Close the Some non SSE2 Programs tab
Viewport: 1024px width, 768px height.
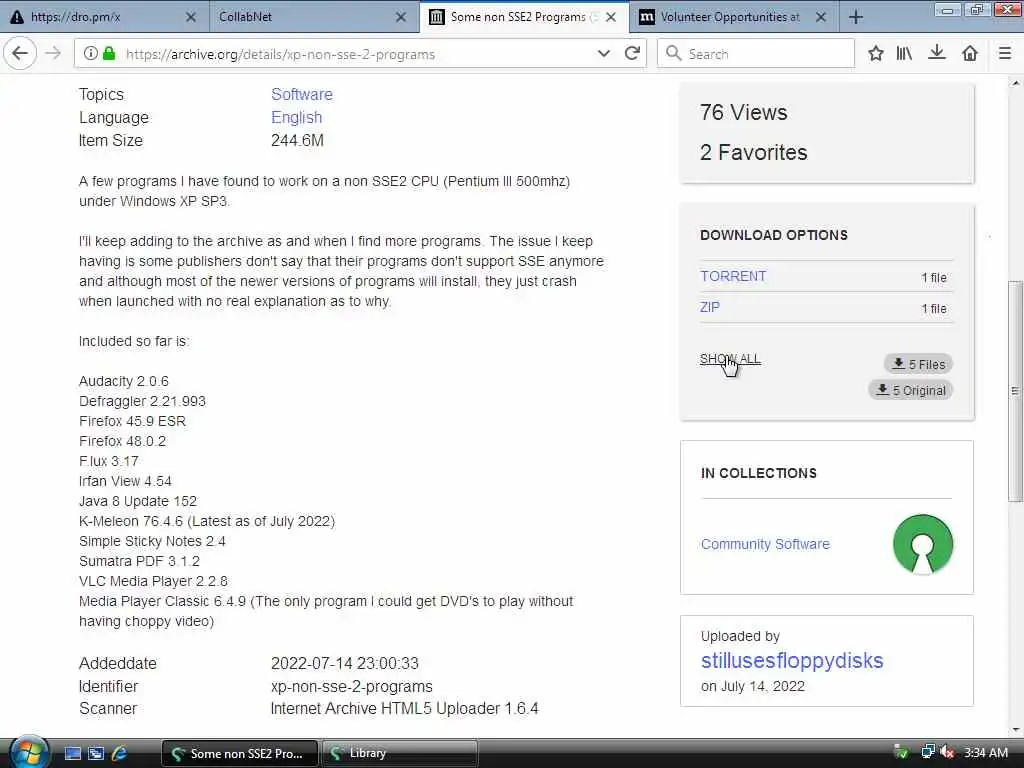click(x=611, y=18)
